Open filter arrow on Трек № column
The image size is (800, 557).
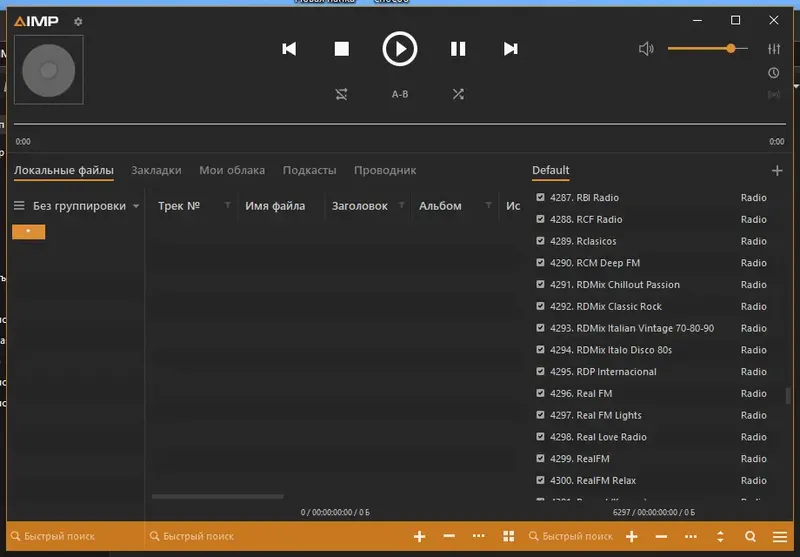click(x=228, y=205)
